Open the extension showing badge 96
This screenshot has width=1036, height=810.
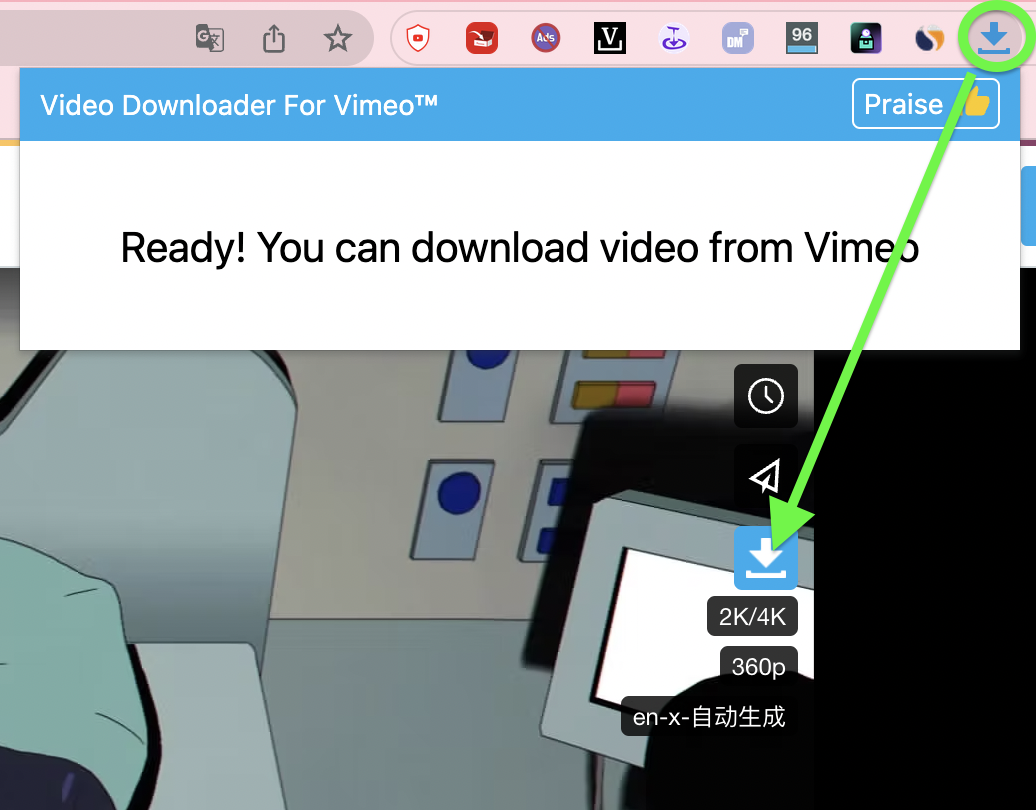tap(801, 38)
